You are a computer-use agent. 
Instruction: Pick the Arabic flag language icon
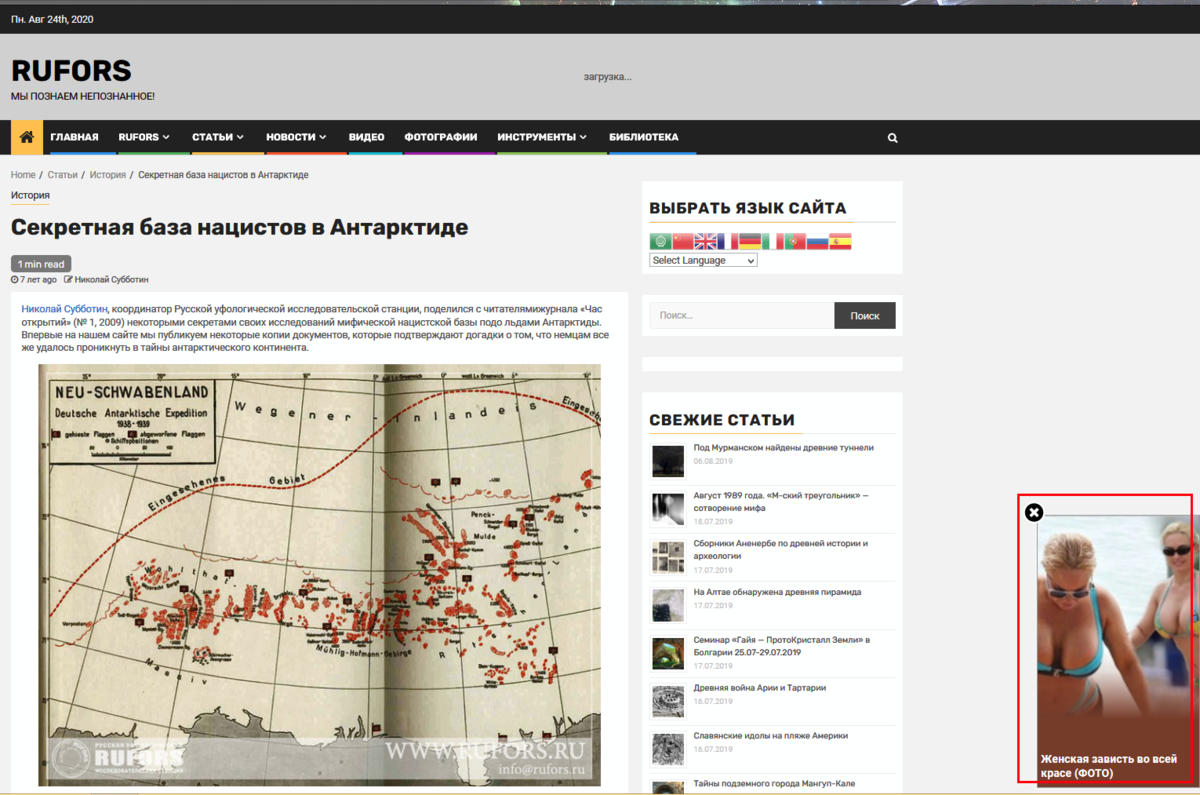click(x=660, y=241)
